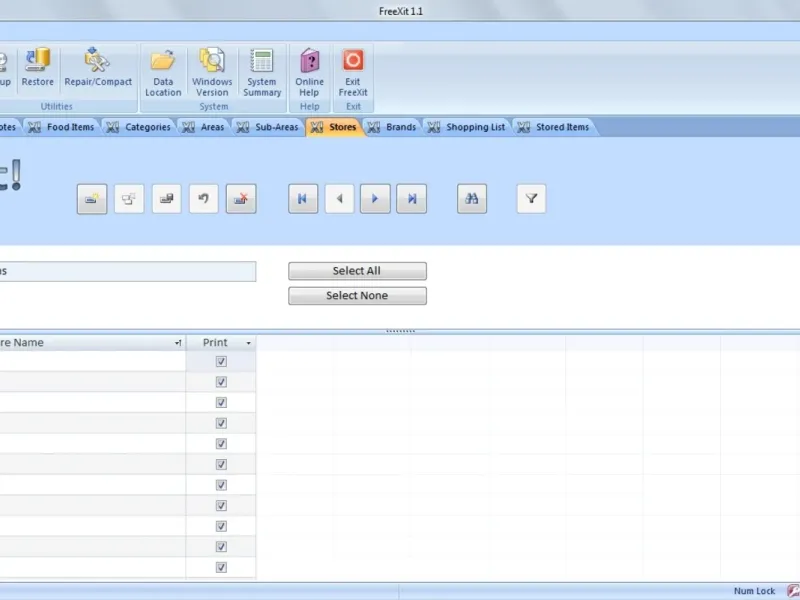Select the Sub-Areas tab

[267, 127]
